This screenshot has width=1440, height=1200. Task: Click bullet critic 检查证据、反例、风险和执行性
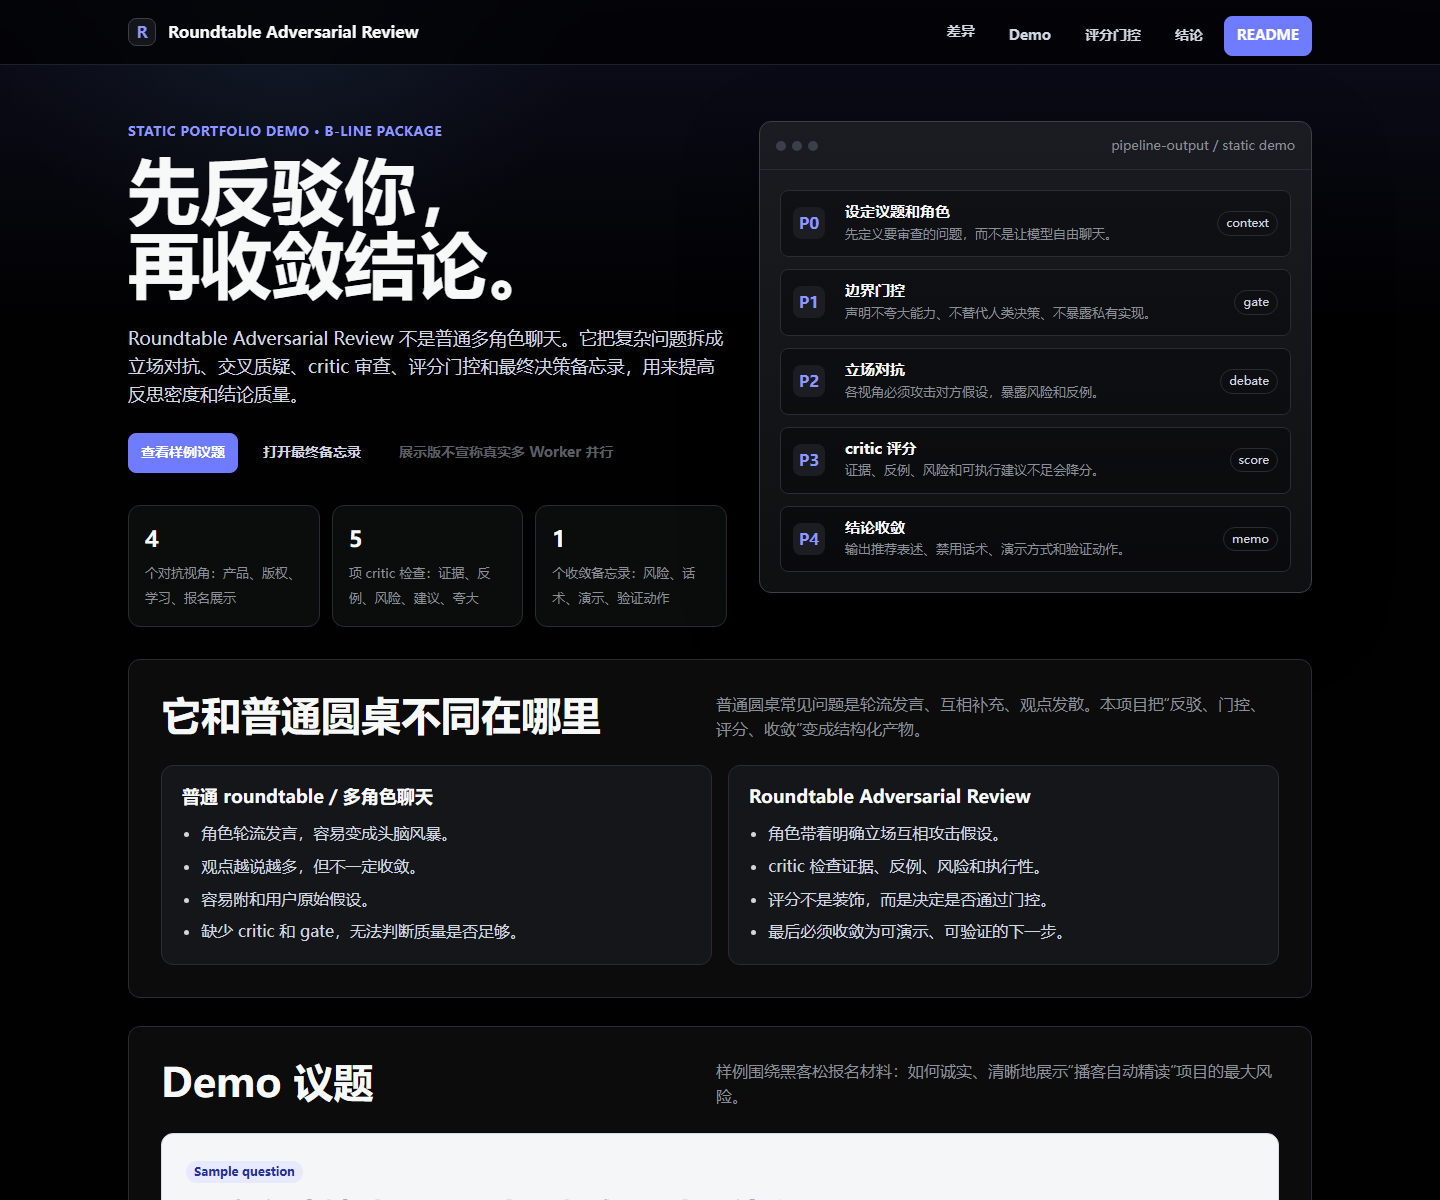tap(909, 867)
